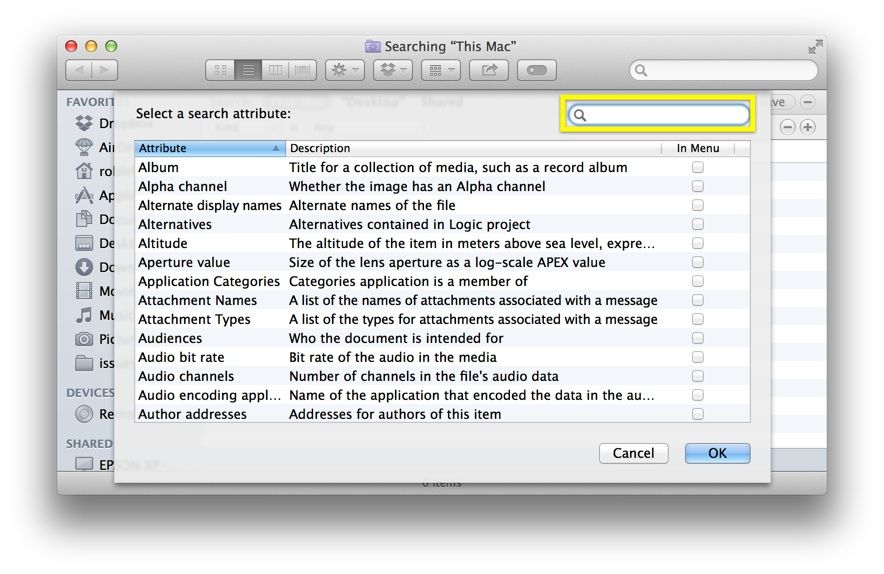
Task: Click the Description column header
Action: pyautogui.click(x=472, y=148)
